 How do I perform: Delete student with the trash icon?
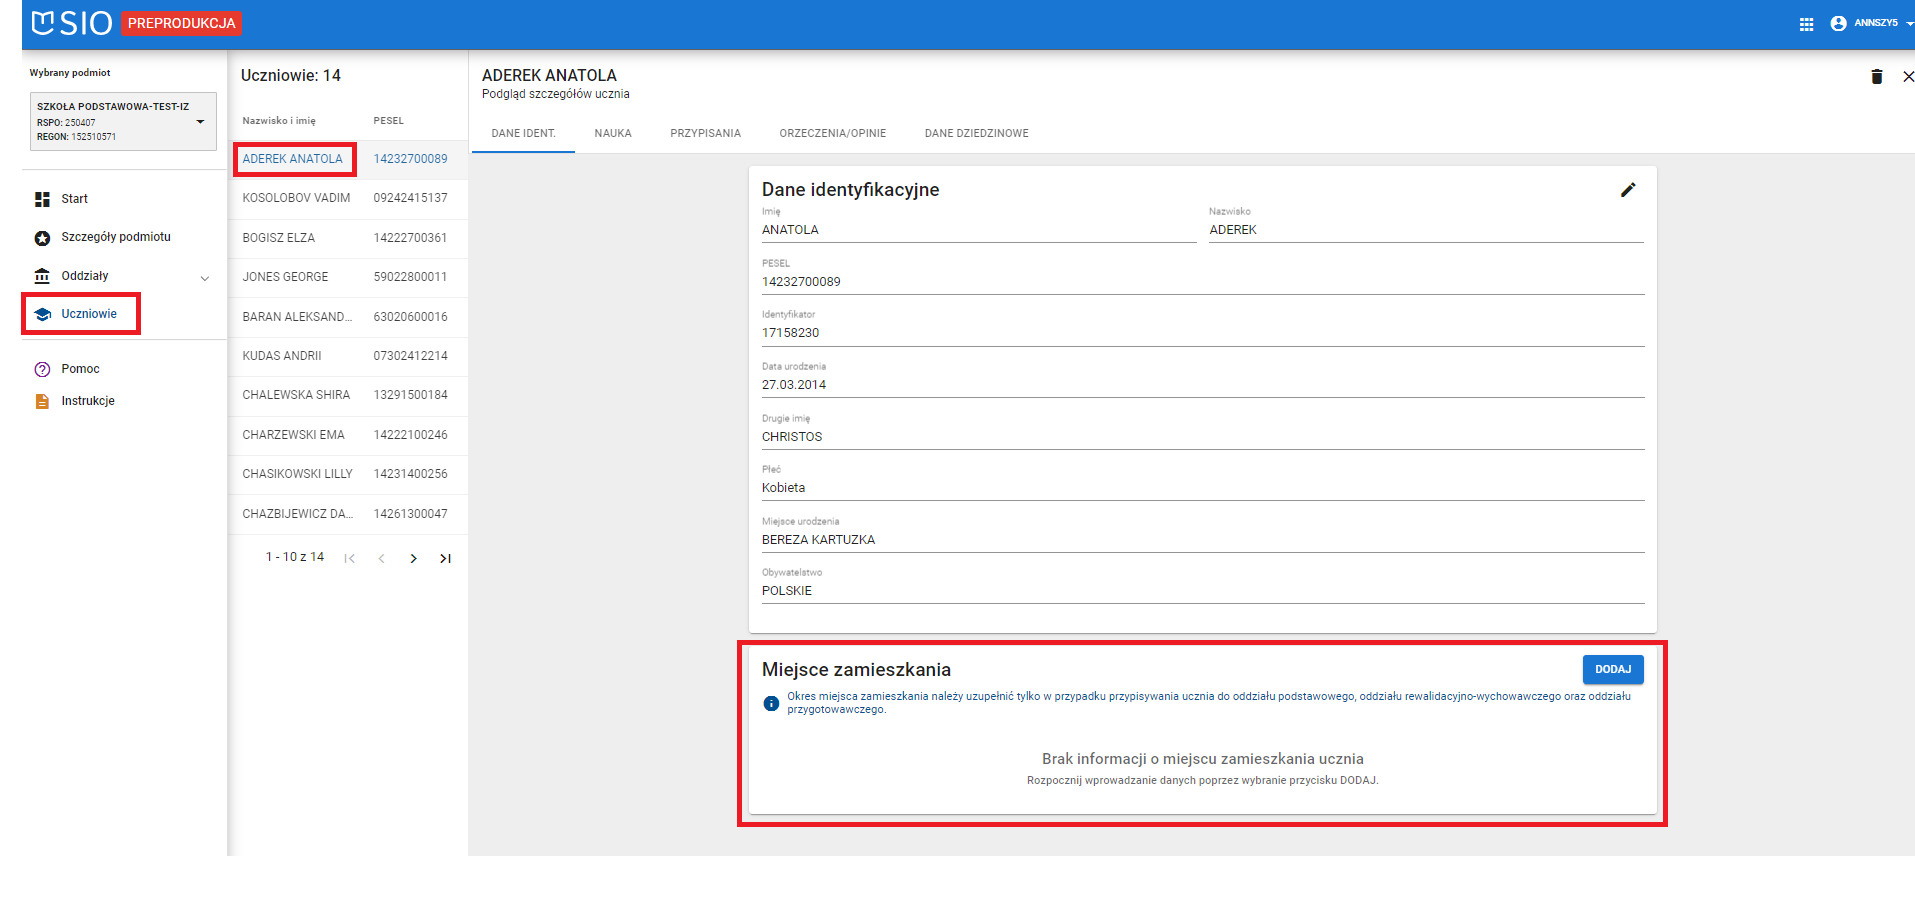pos(1877,77)
